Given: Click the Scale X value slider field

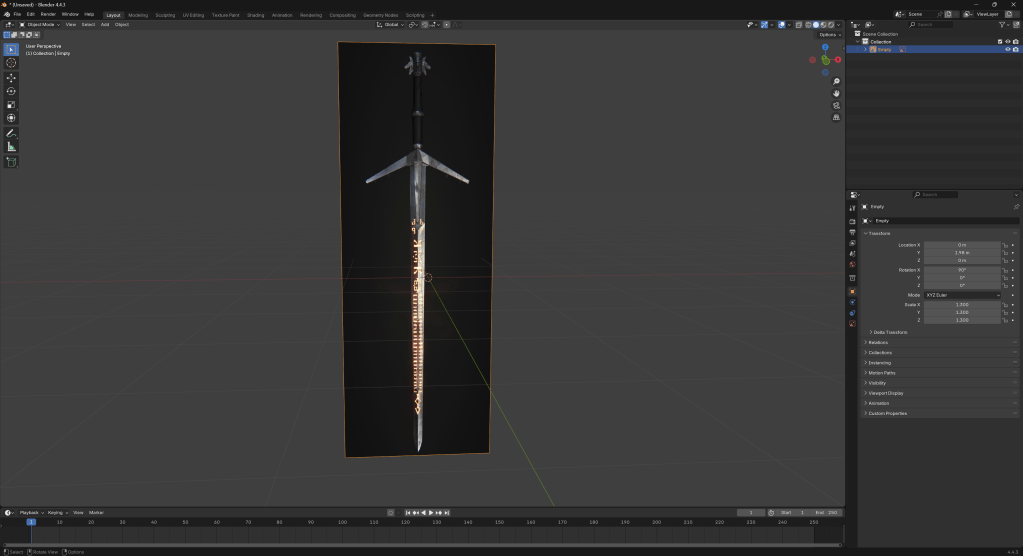Looking at the screenshot, I should (962, 304).
